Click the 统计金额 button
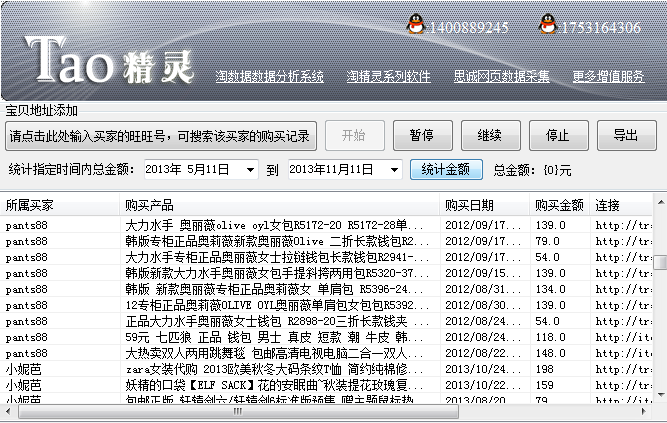Image resolution: width=667 pixels, height=423 pixels. point(446,170)
